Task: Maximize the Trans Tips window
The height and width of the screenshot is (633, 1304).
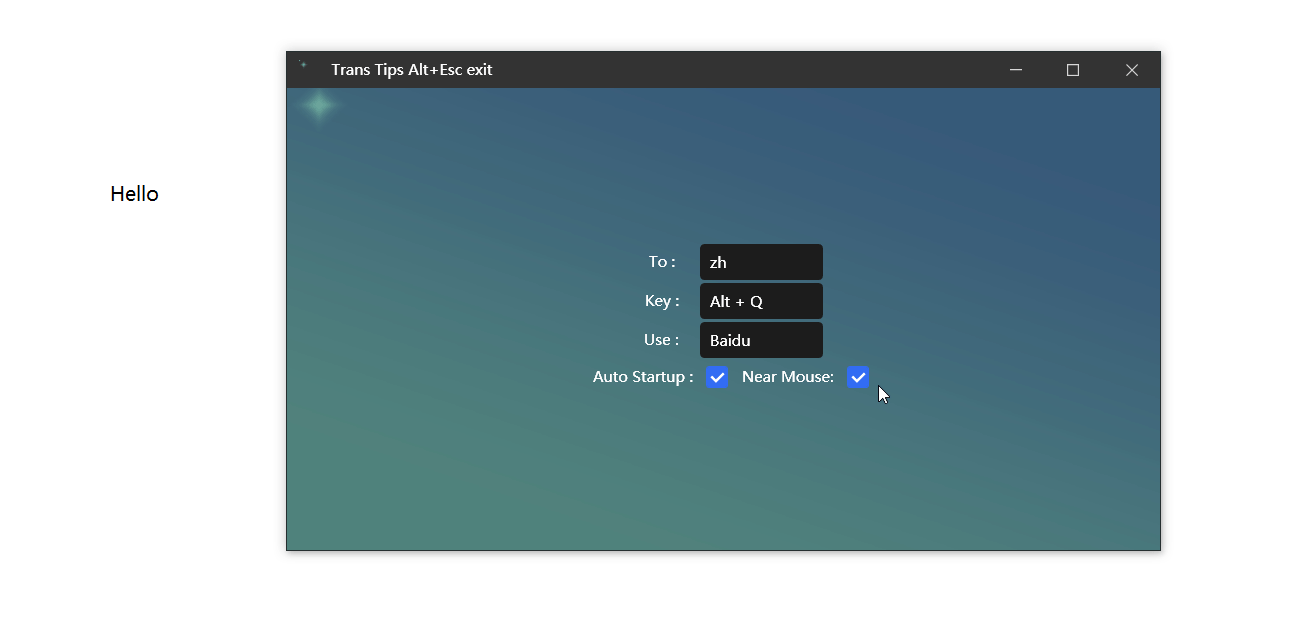Action: pos(1073,70)
